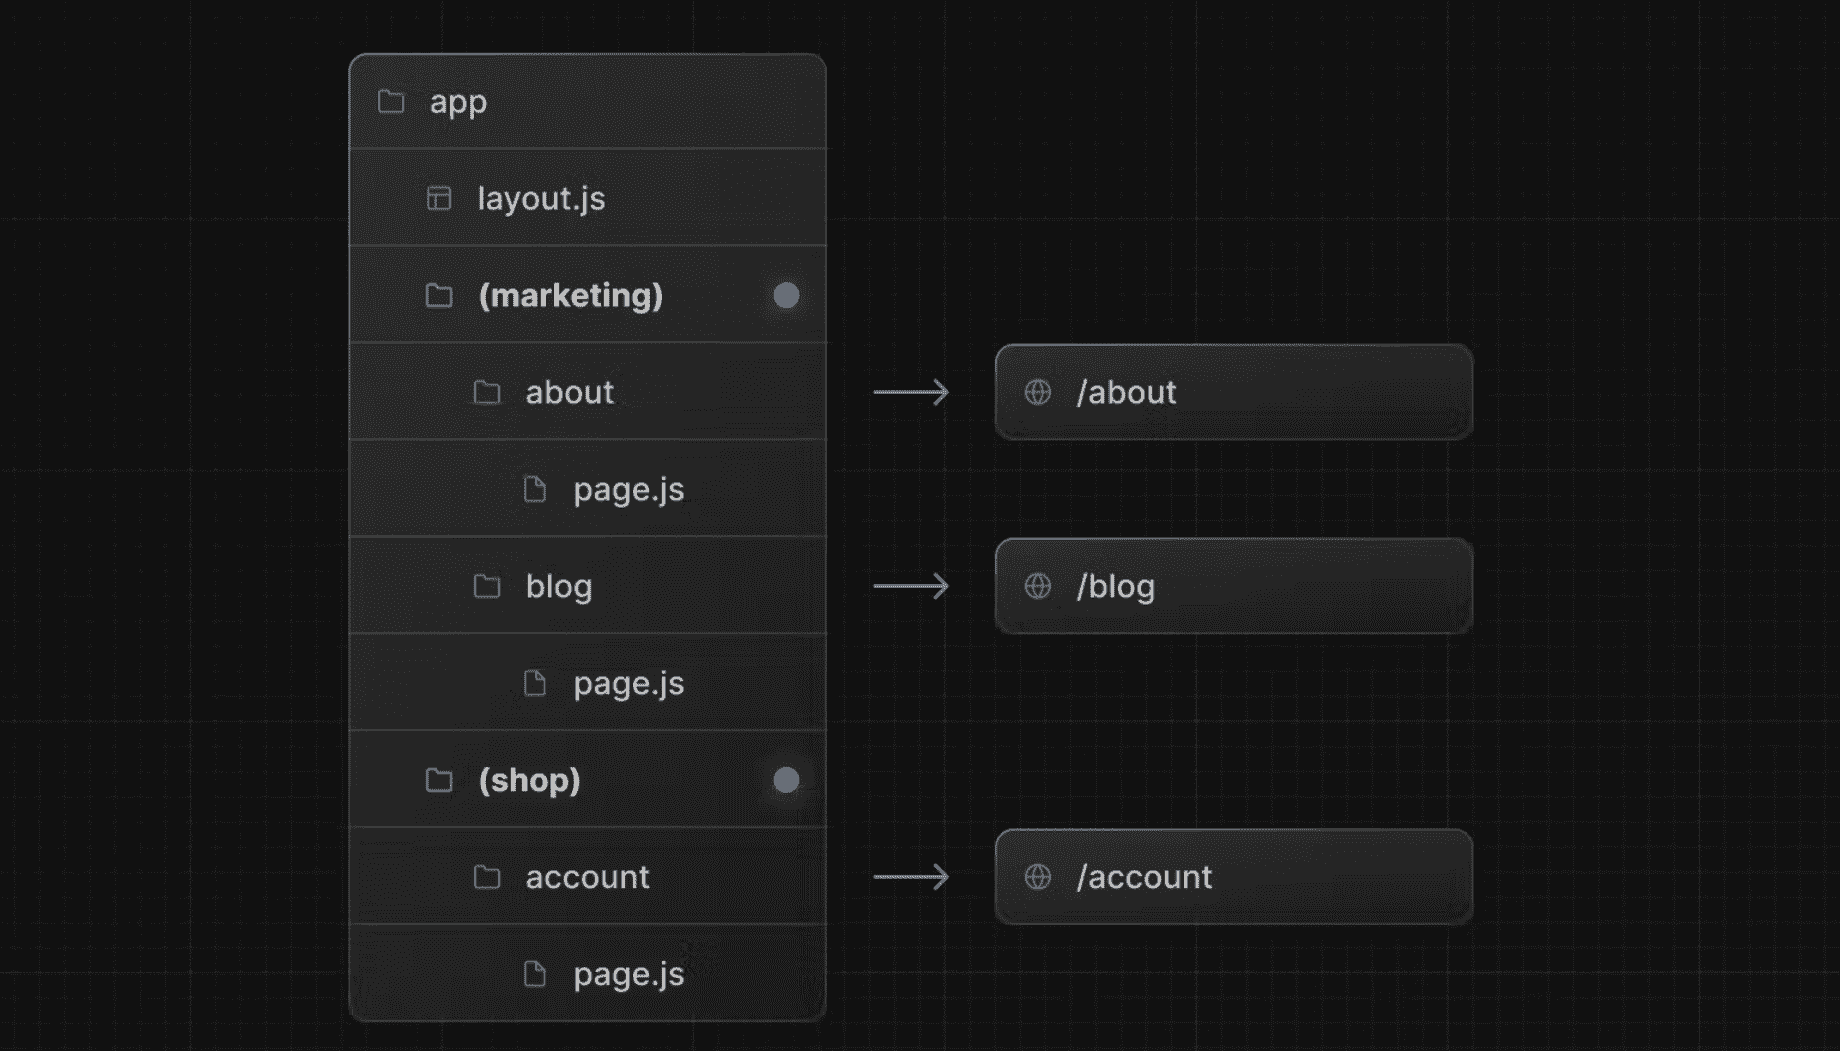Click the globe icon beside /about
Image resolution: width=1840 pixels, height=1051 pixels.
pos(1038,392)
